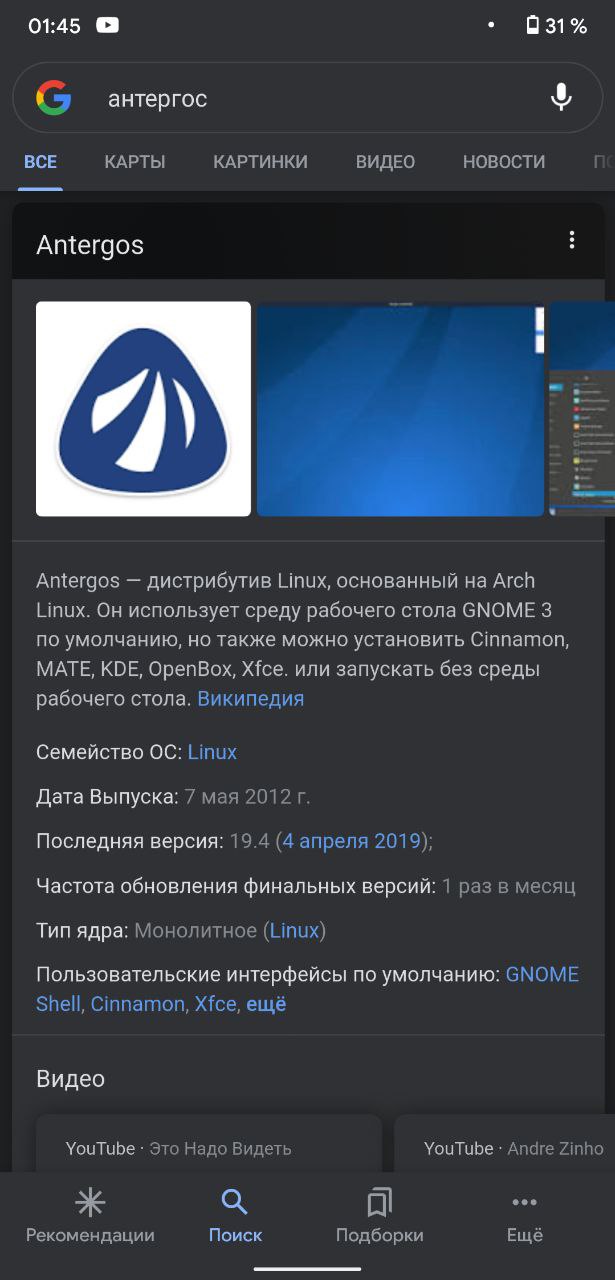This screenshot has height=1280, width=615.
Task: Tap the Поиск magnifier icon
Action: click(x=235, y=1202)
